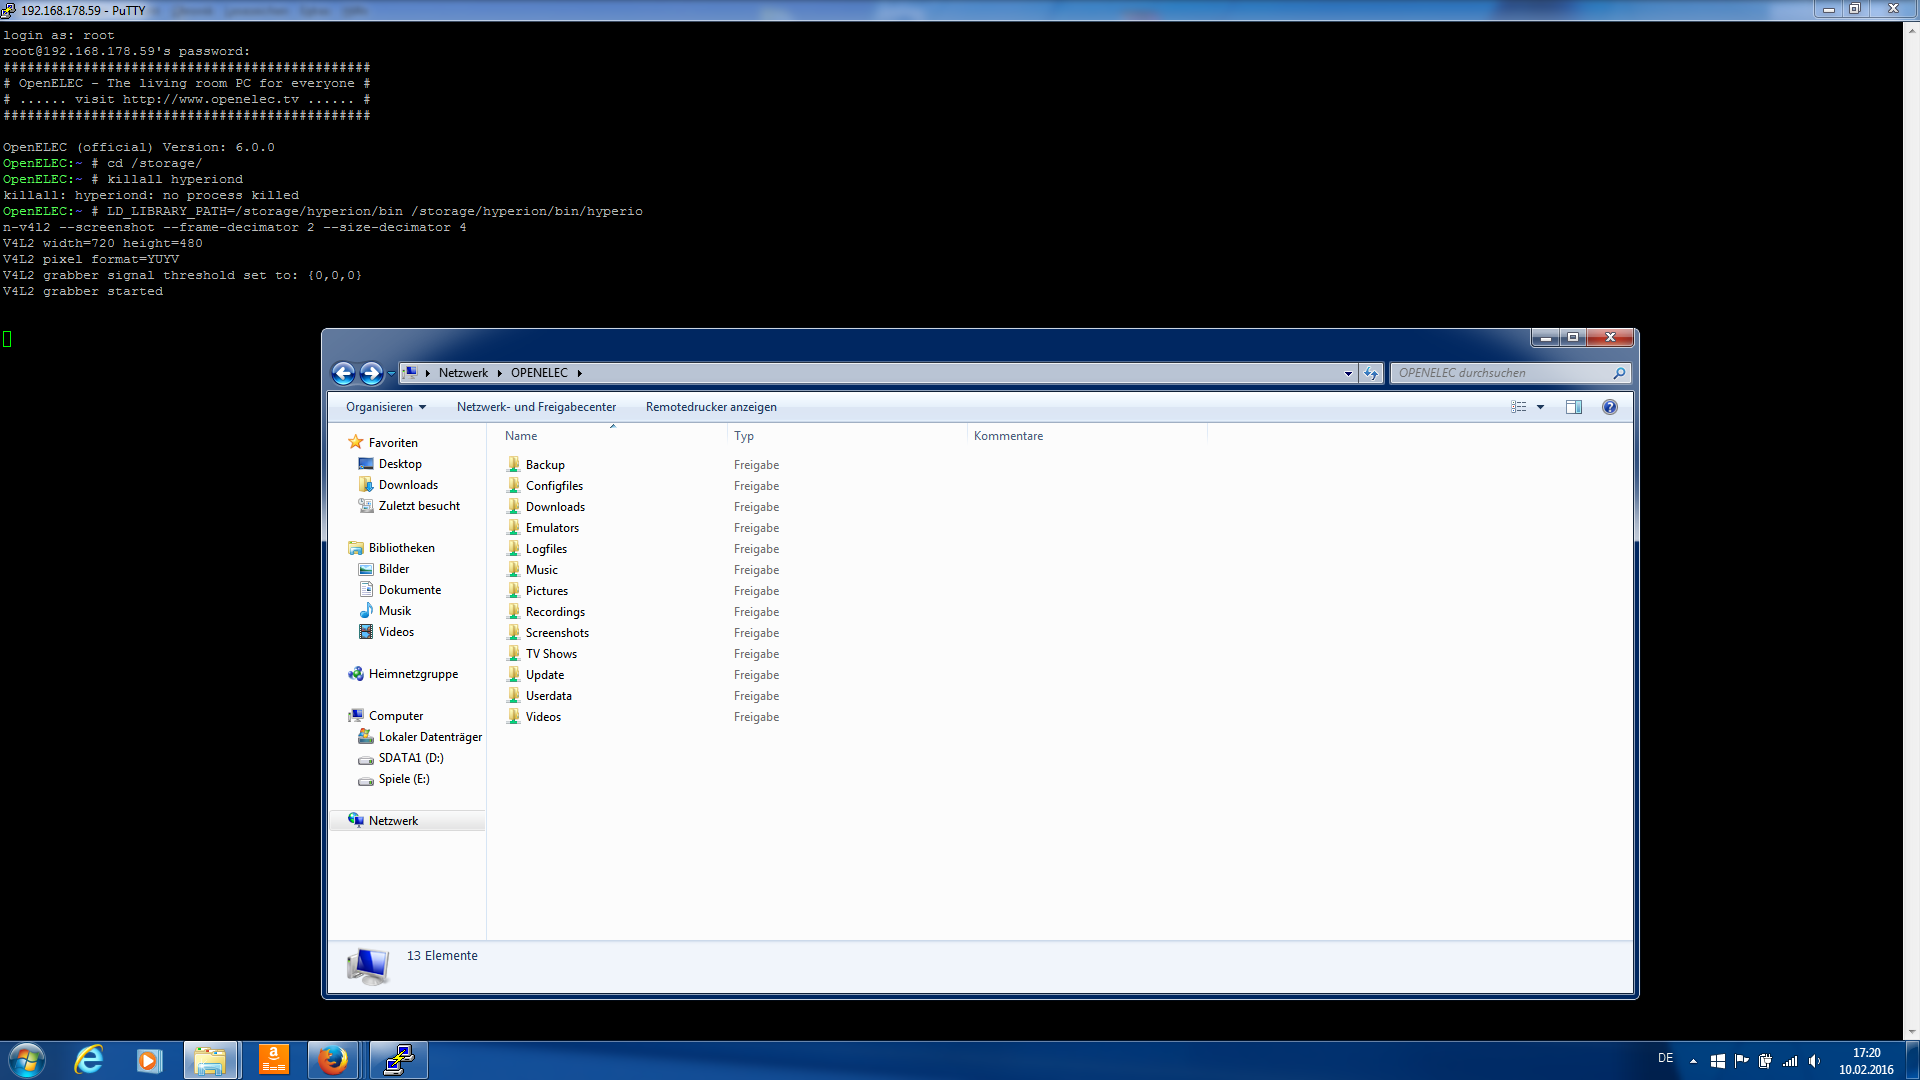
Task: Toggle the preview pane icon
Action: pos(1573,407)
